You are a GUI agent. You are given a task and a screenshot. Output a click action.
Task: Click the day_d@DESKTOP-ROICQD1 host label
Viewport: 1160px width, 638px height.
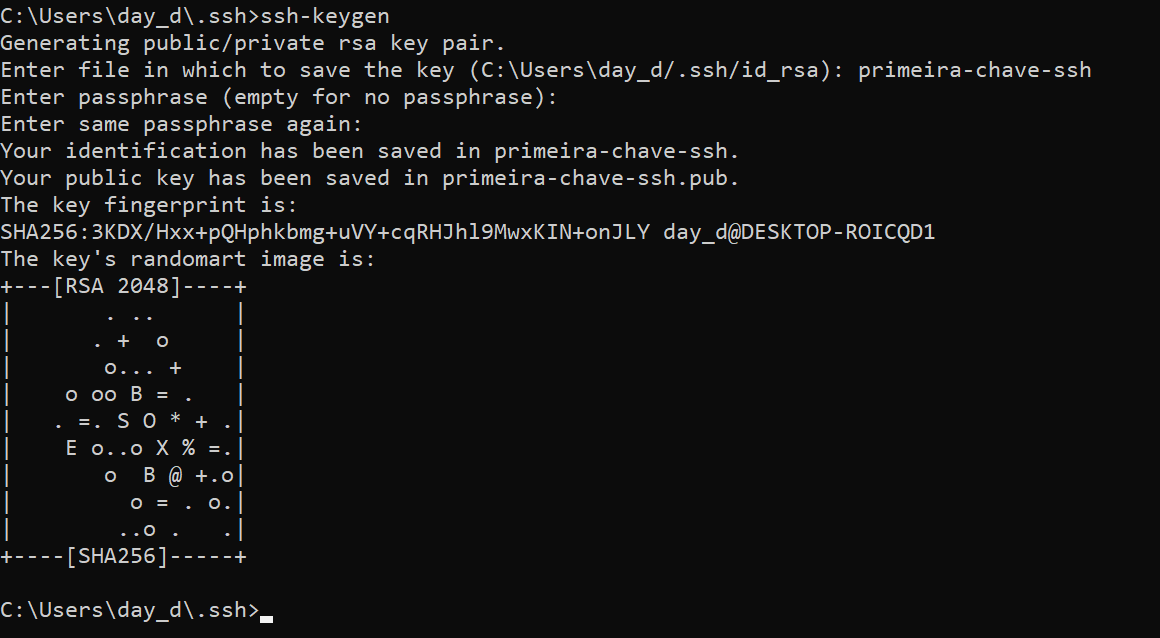[799, 232]
